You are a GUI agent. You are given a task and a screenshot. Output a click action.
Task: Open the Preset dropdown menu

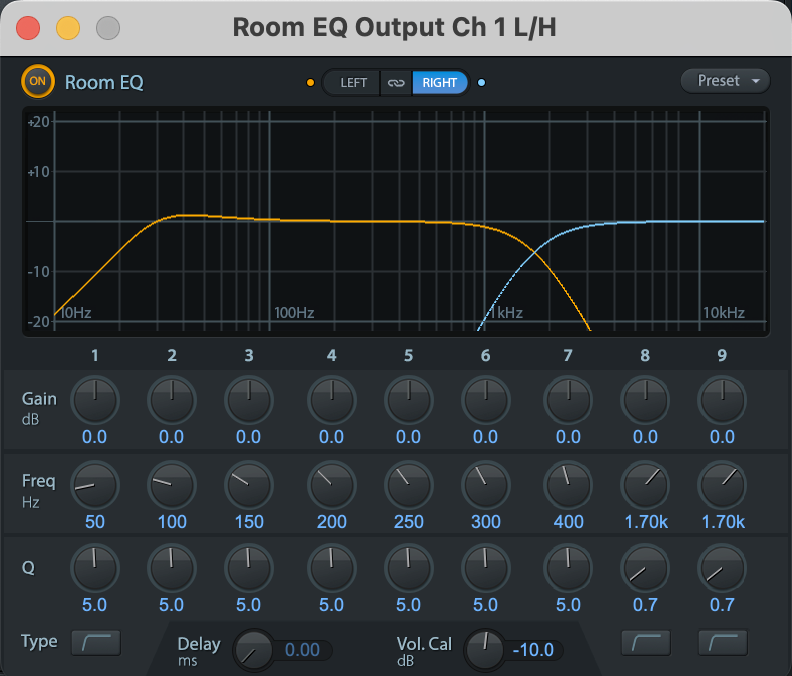click(726, 81)
